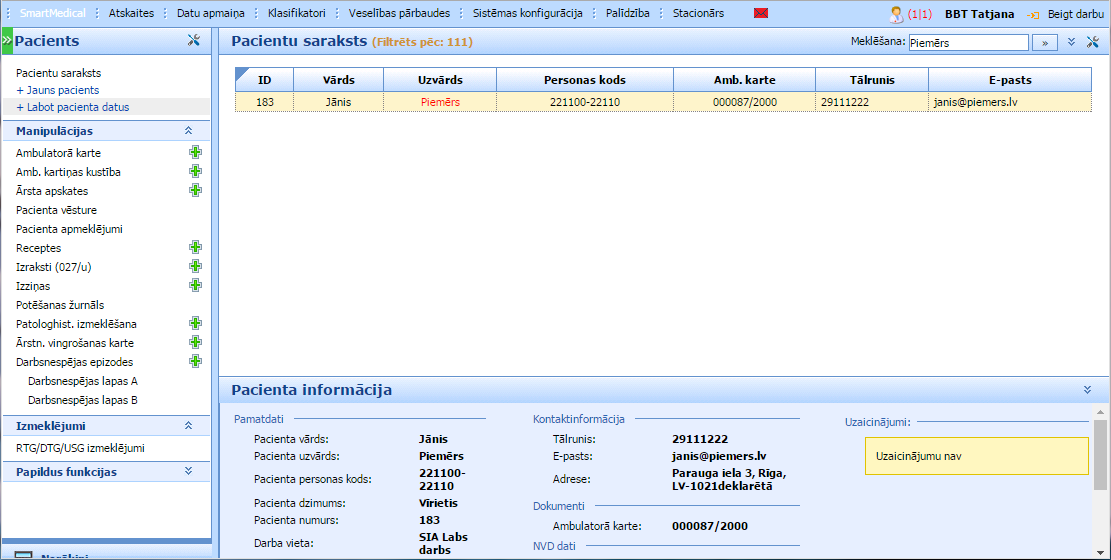Add new Ārsta apskates via plus icon
The height and width of the screenshot is (560, 1111).
tap(195, 191)
